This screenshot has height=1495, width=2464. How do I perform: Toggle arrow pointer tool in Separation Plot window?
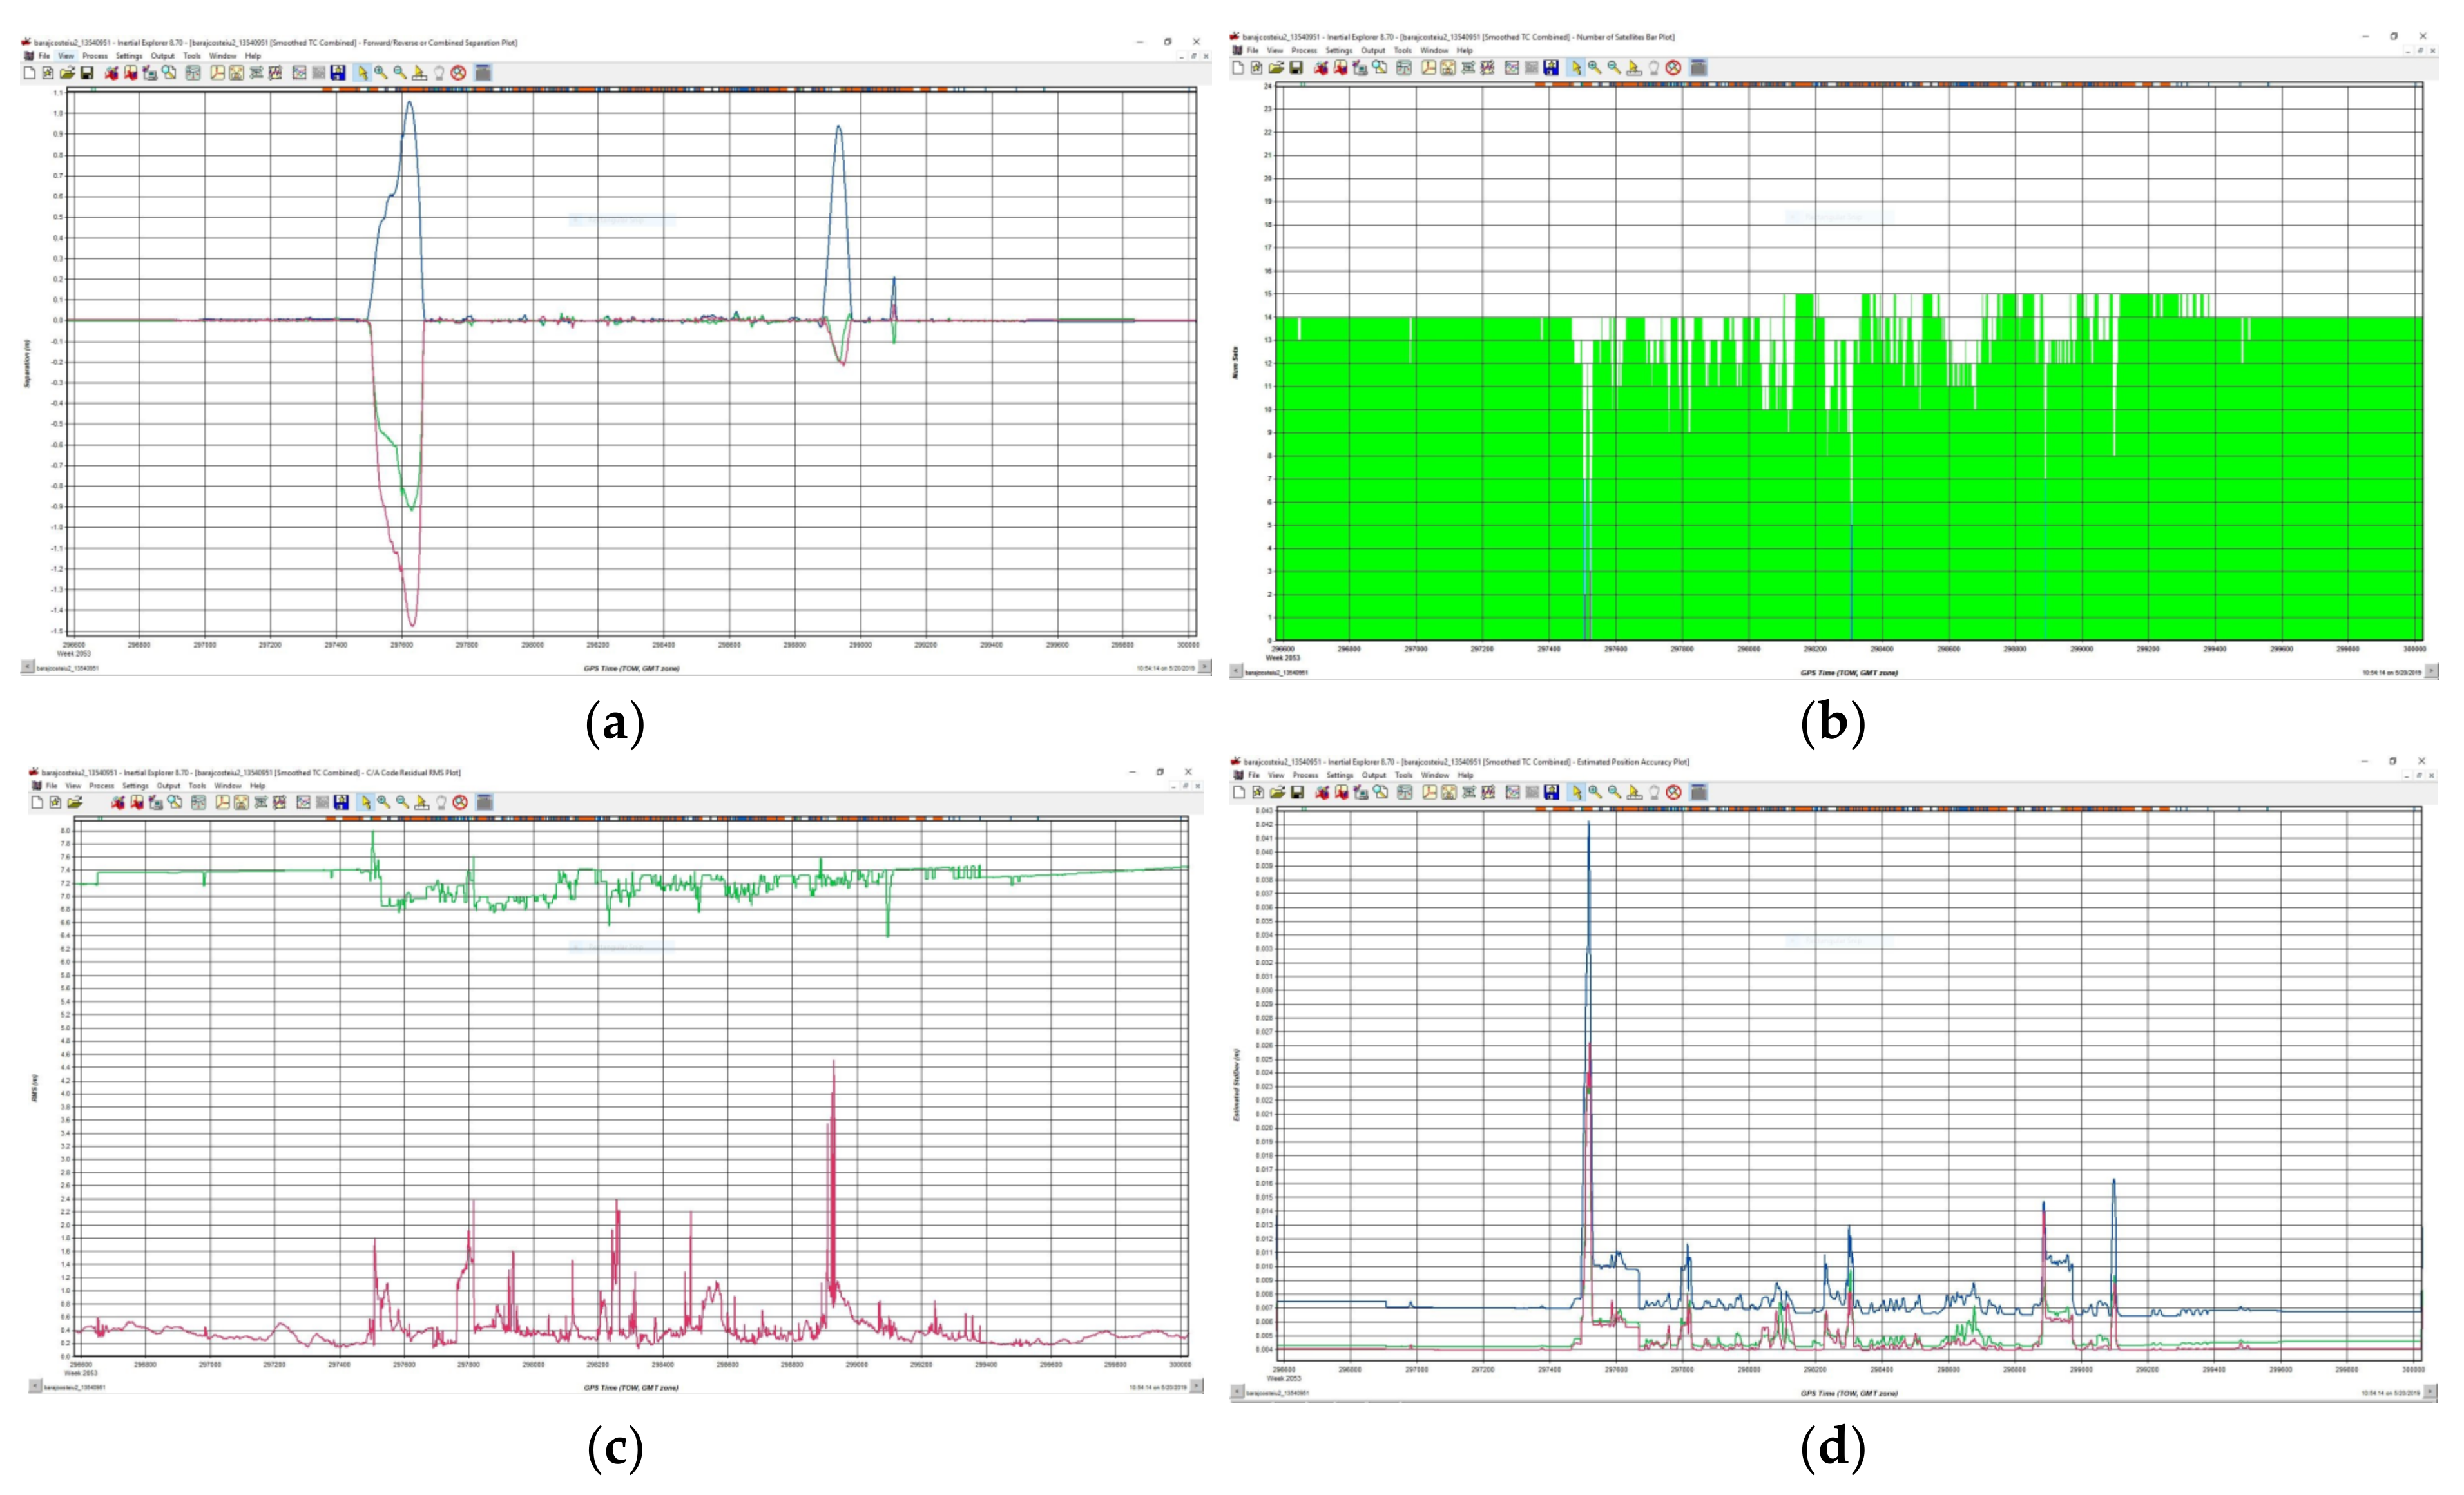362,73
